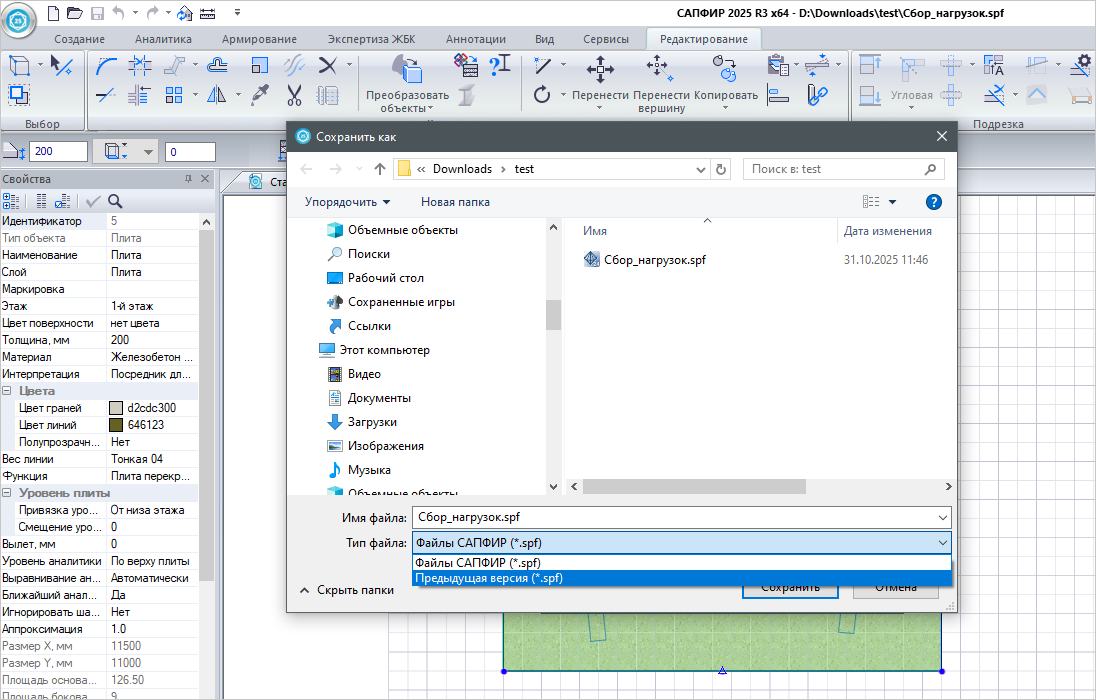
Task: Click the thickness field showing 200 in toolbar
Action: coord(59,152)
